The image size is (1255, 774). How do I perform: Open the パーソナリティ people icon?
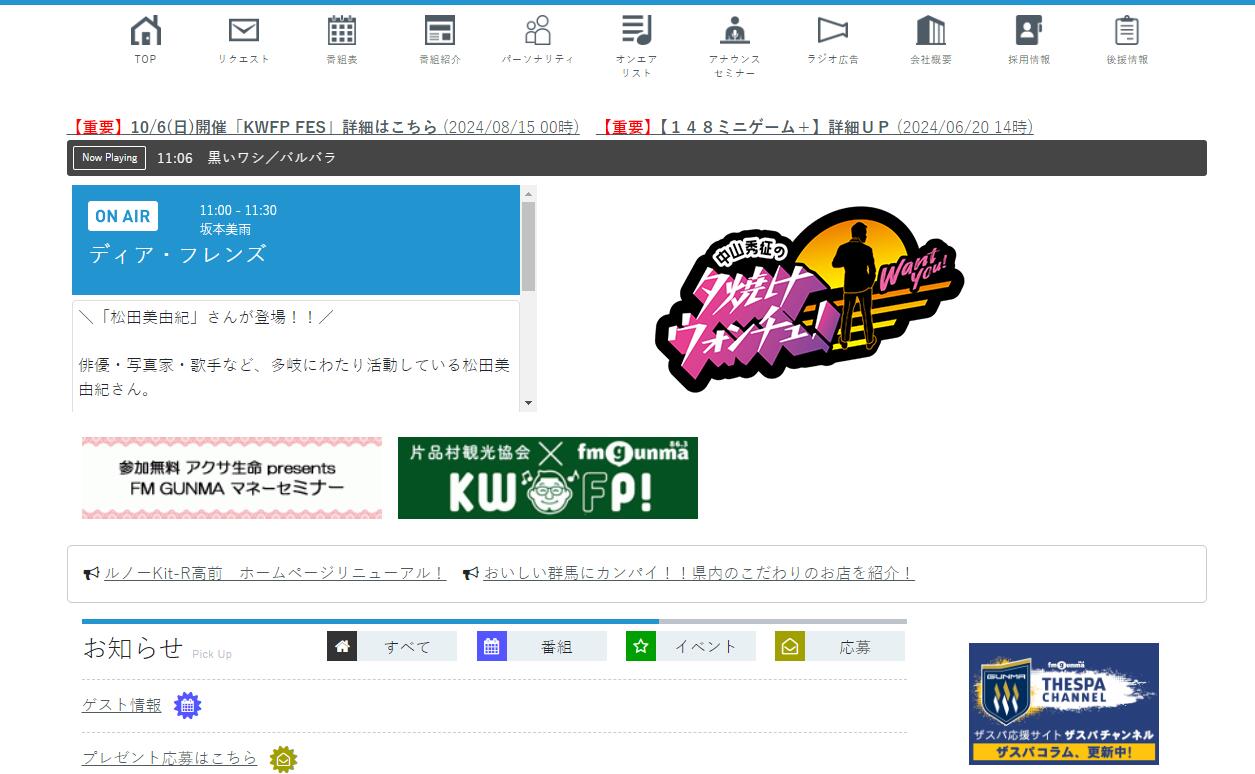tap(538, 31)
